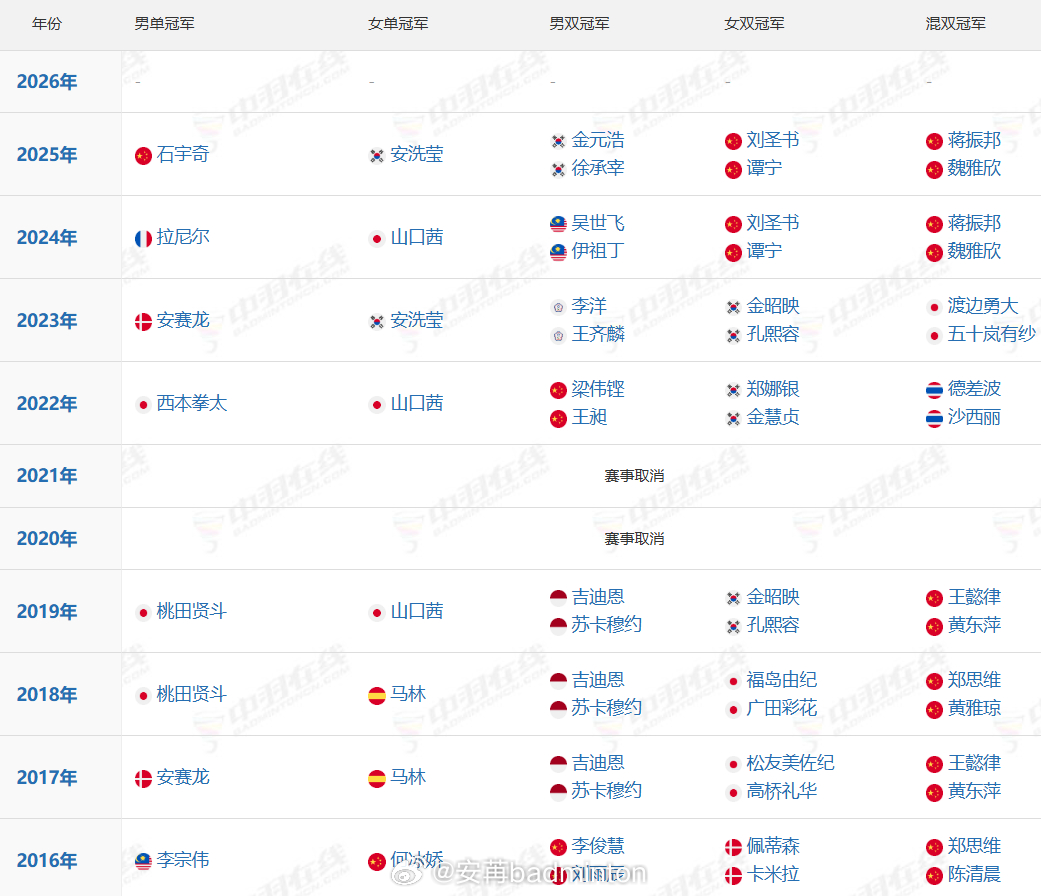Click the Korea flag beside 徐承宰
The image size is (1041, 896).
pos(558,170)
